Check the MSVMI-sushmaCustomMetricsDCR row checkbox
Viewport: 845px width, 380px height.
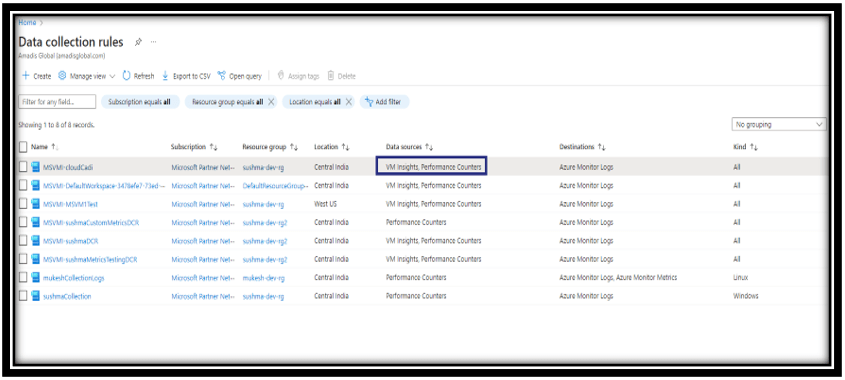coord(23,222)
